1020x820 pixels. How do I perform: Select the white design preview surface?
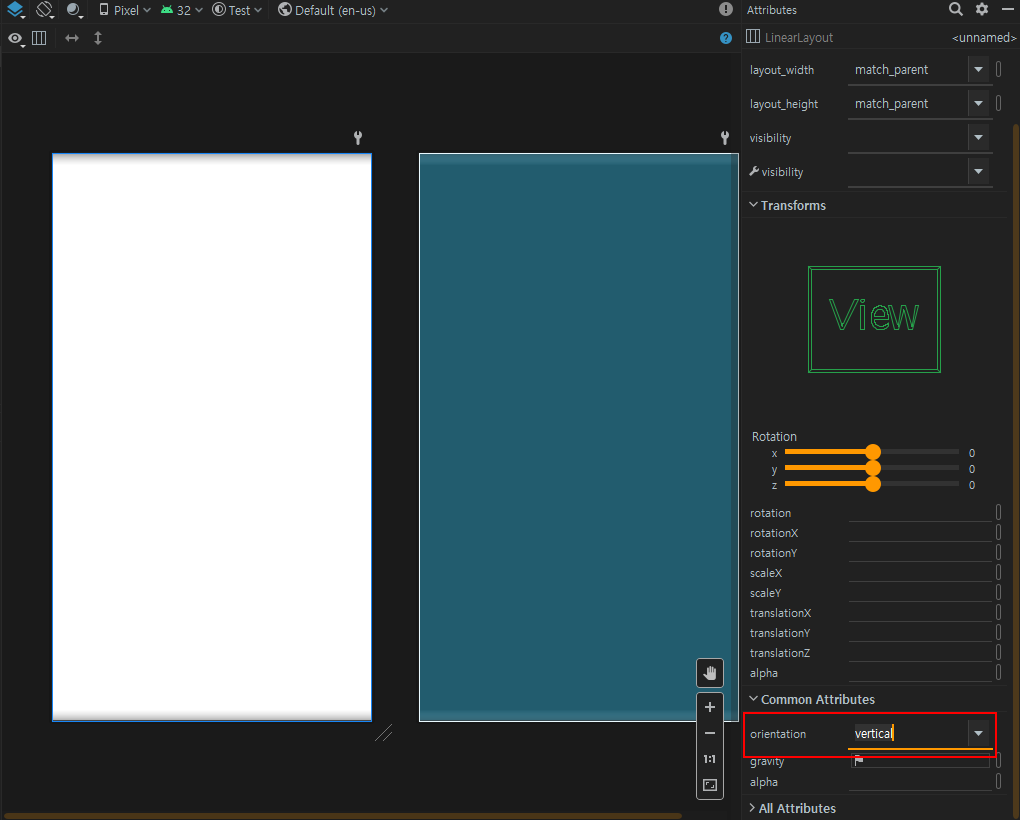(212, 437)
